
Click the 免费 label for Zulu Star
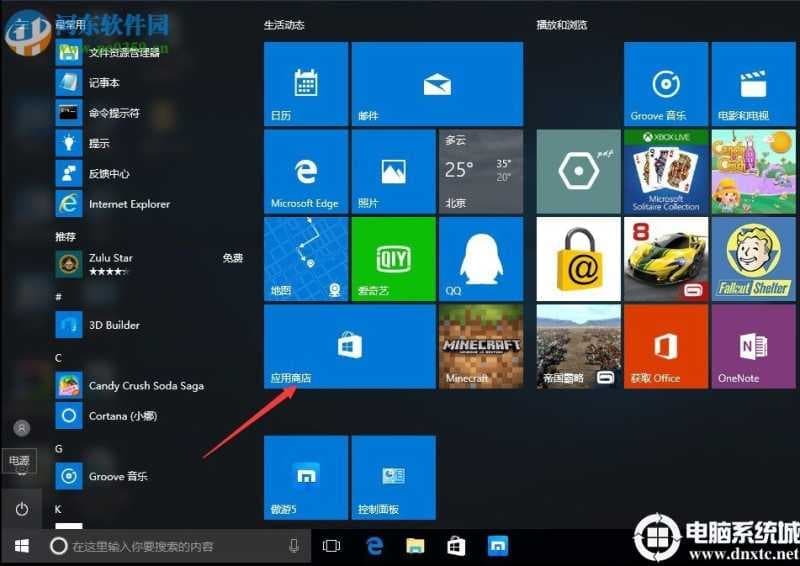point(233,258)
